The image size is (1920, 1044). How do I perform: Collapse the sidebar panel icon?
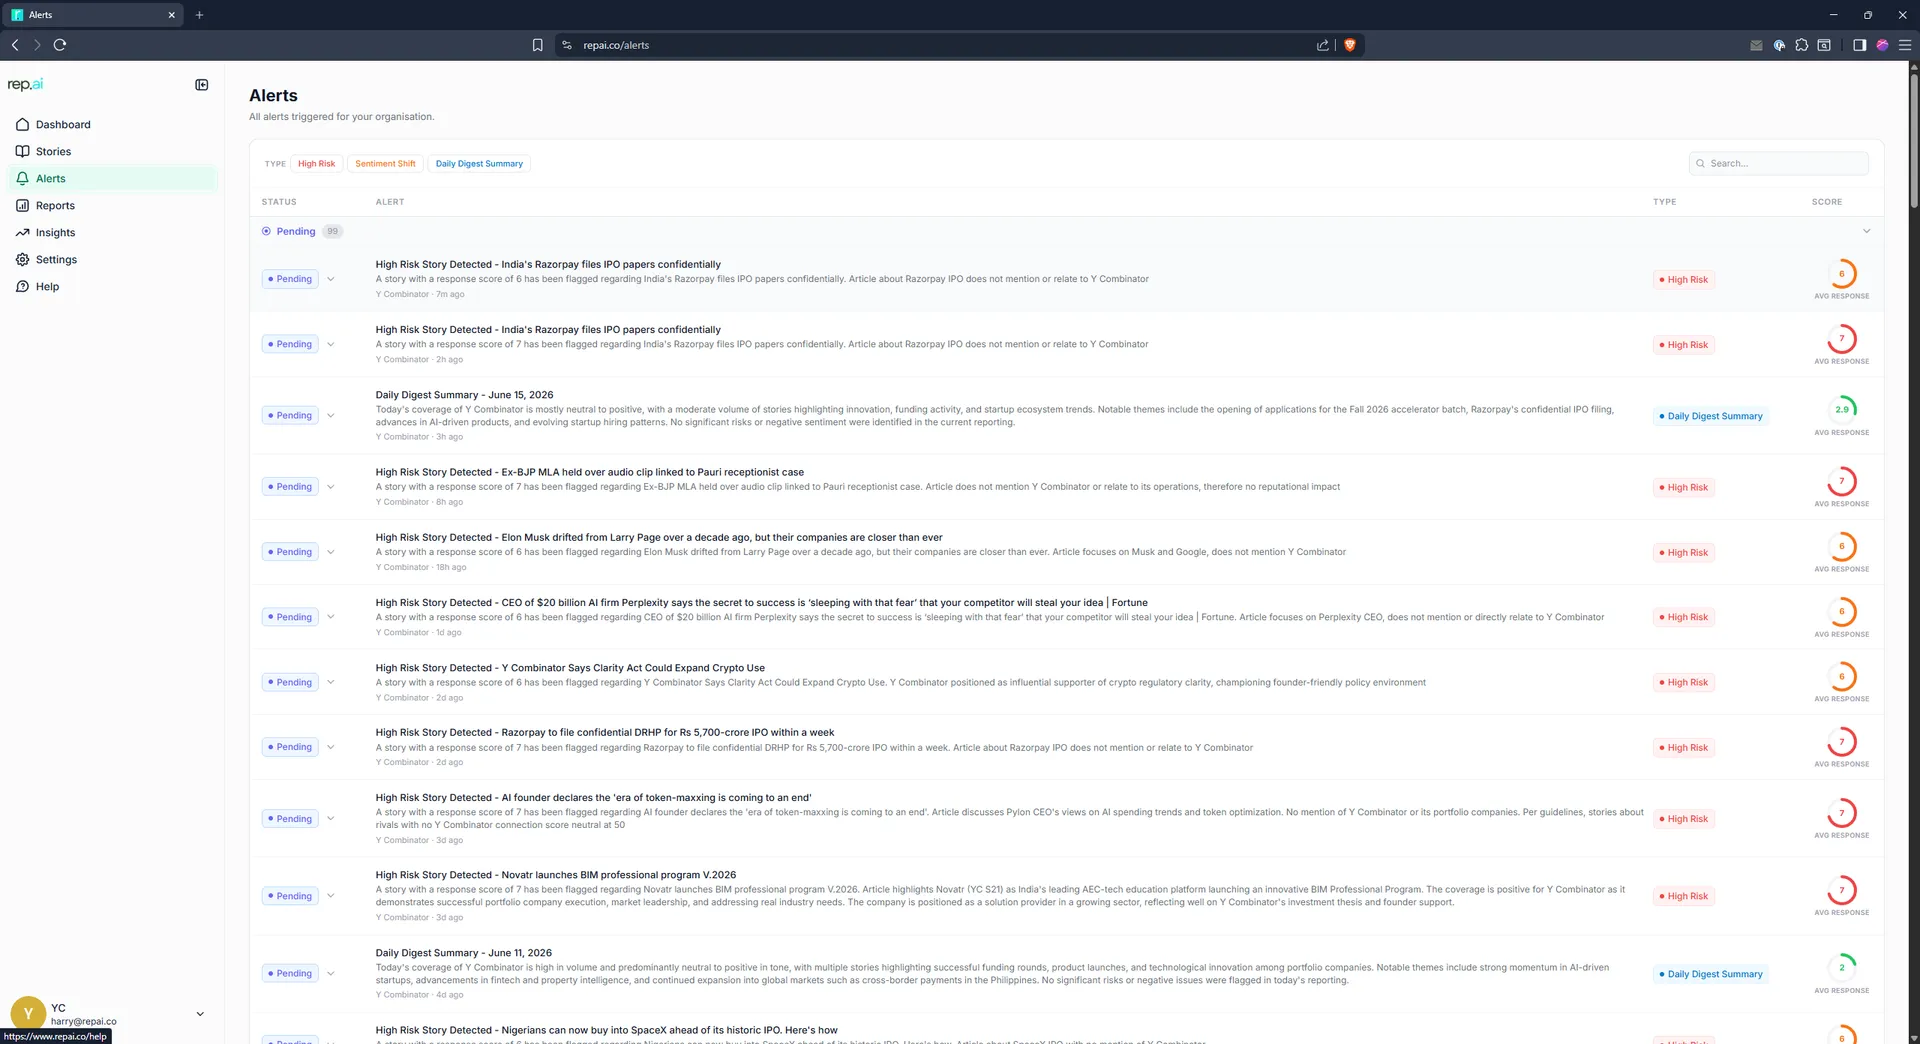click(202, 85)
